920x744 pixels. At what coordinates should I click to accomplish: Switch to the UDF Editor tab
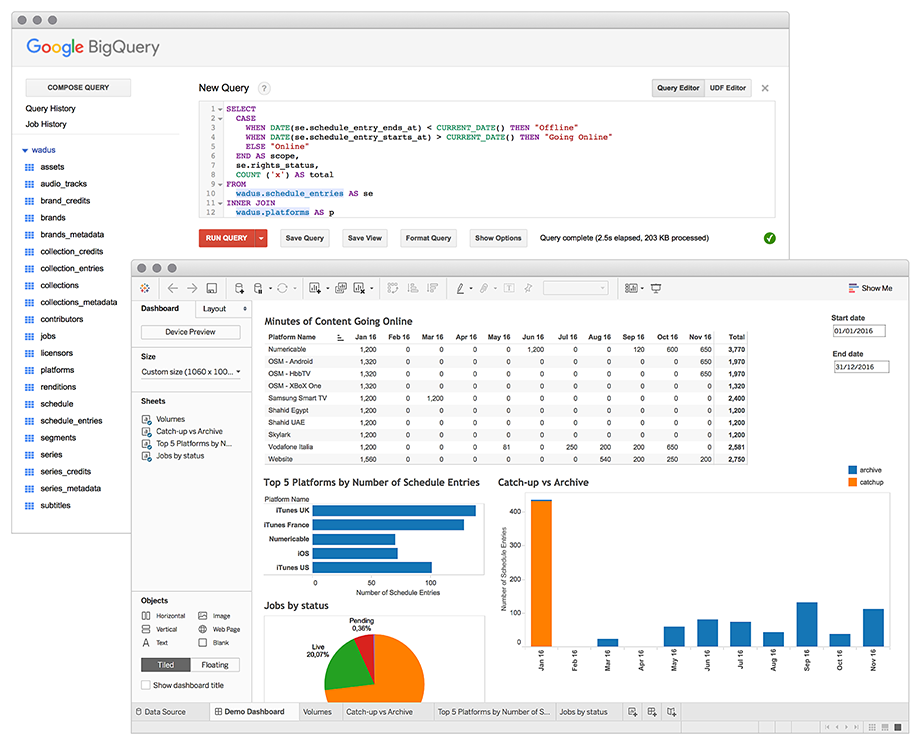coord(728,88)
